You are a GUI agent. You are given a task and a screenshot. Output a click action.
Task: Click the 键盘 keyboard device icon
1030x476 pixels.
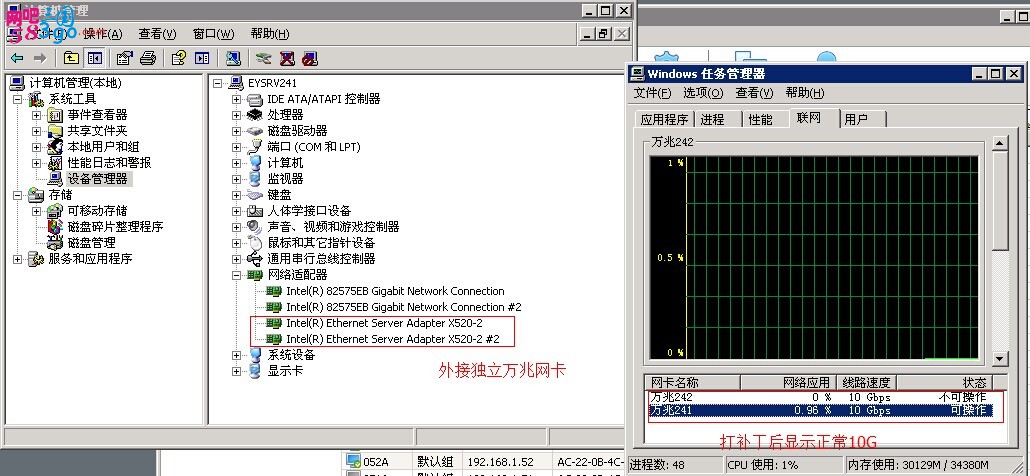pyautogui.click(x=255, y=195)
